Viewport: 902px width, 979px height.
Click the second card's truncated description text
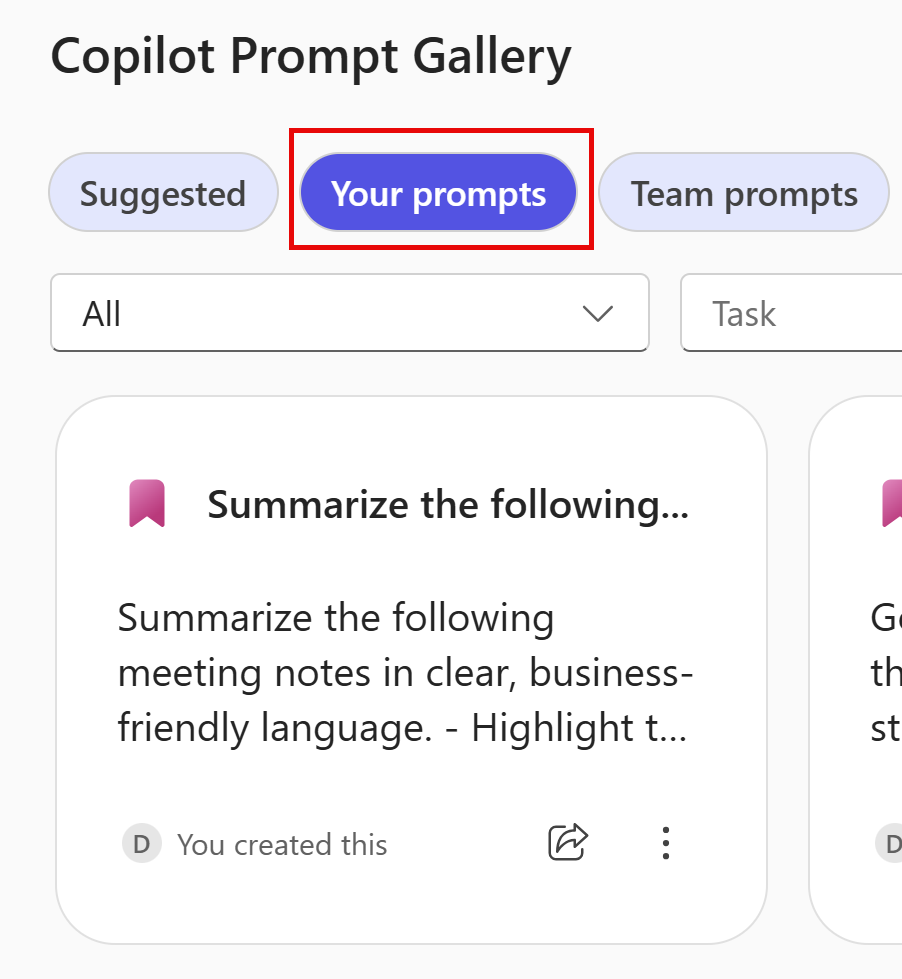pos(886,673)
